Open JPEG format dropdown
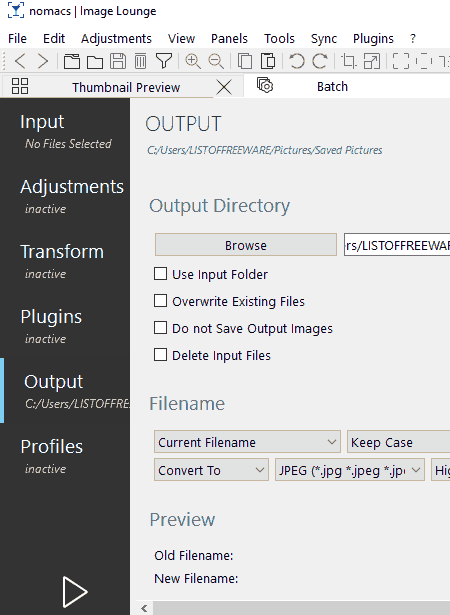Screen dimensions: 450x615 [x=350, y=470]
